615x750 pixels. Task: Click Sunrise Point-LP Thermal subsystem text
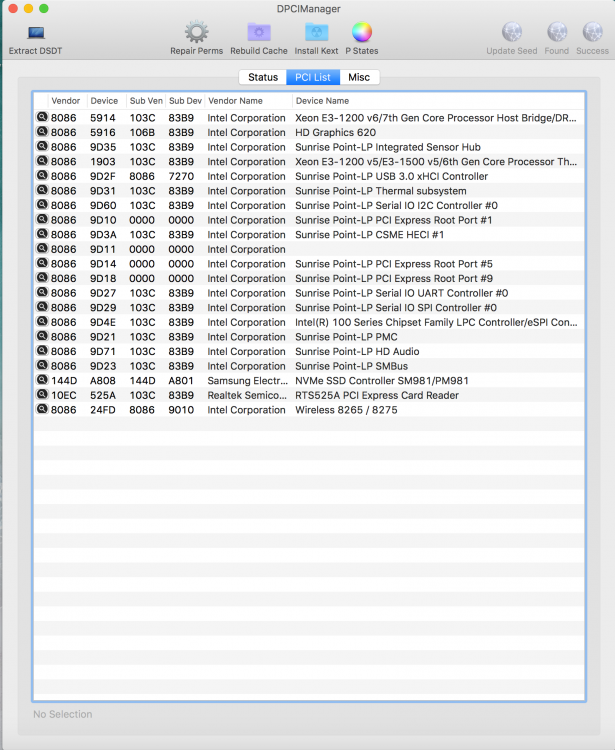pyautogui.click(x=381, y=191)
